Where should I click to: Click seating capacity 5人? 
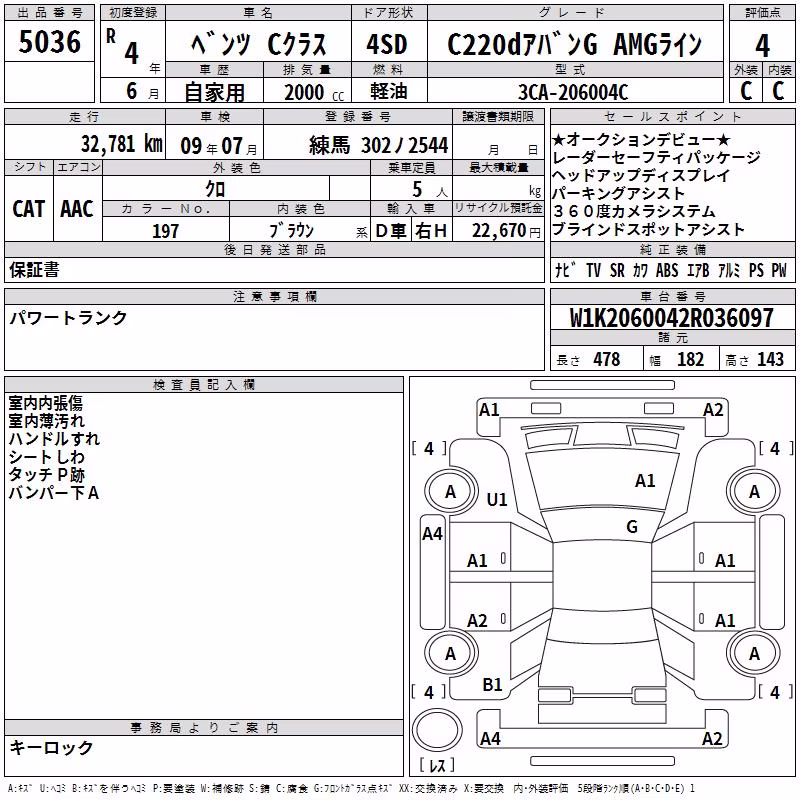(x=430, y=189)
